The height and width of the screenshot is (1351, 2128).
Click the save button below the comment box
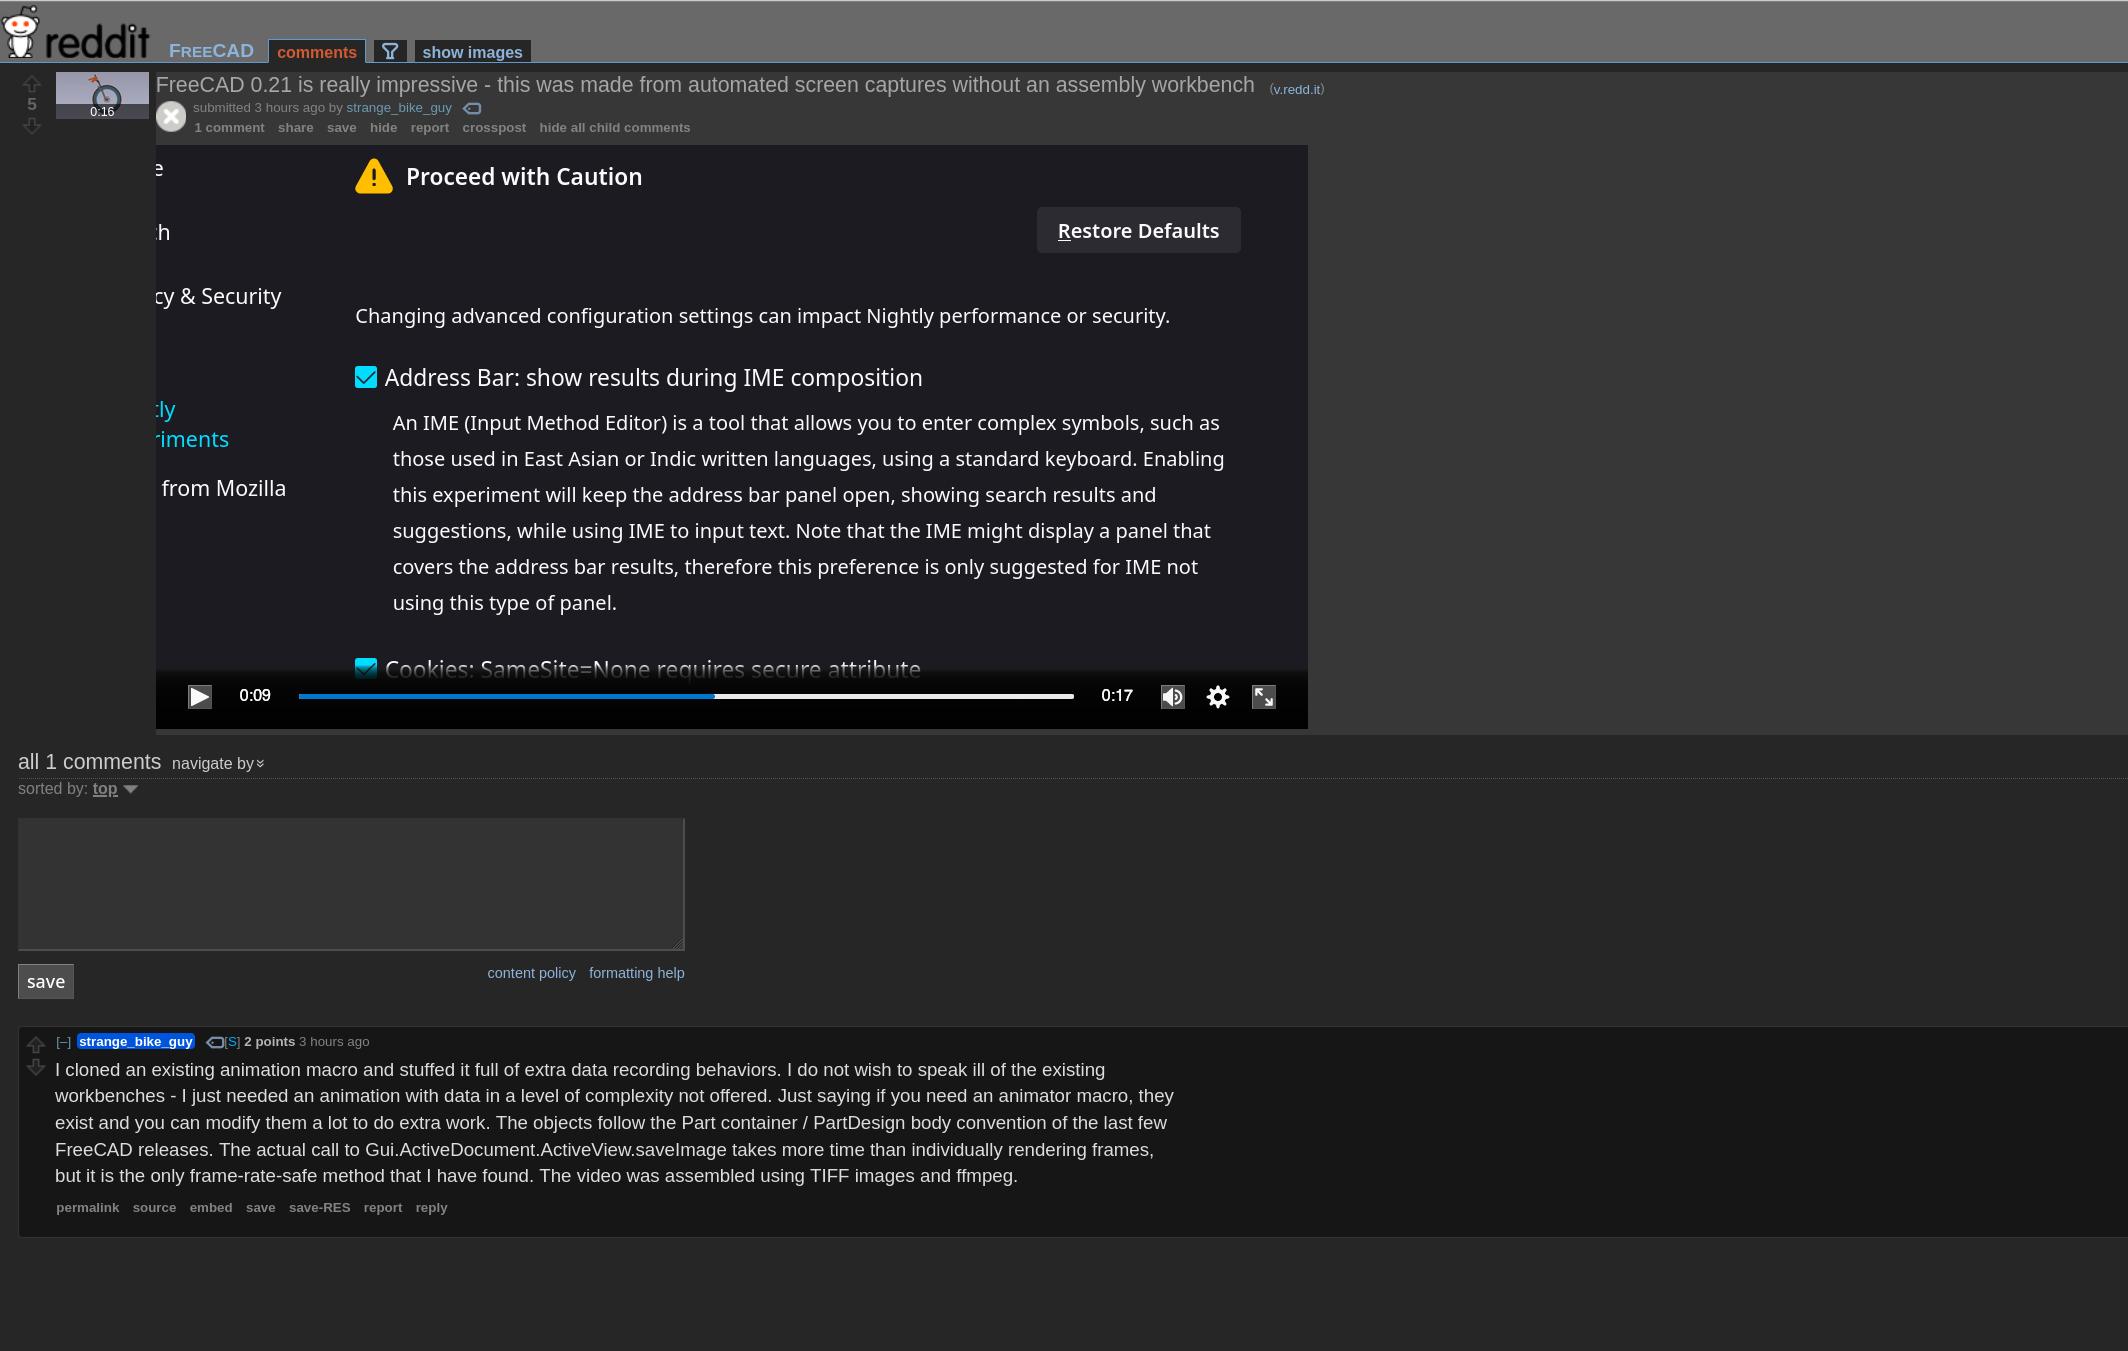[45, 981]
